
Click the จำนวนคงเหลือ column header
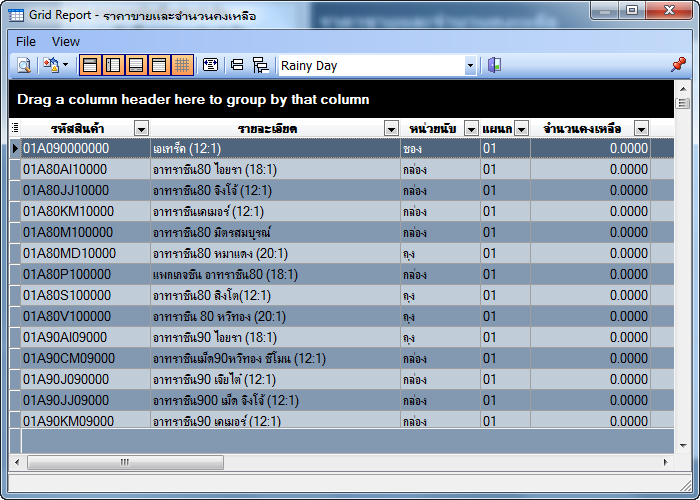click(x=581, y=128)
